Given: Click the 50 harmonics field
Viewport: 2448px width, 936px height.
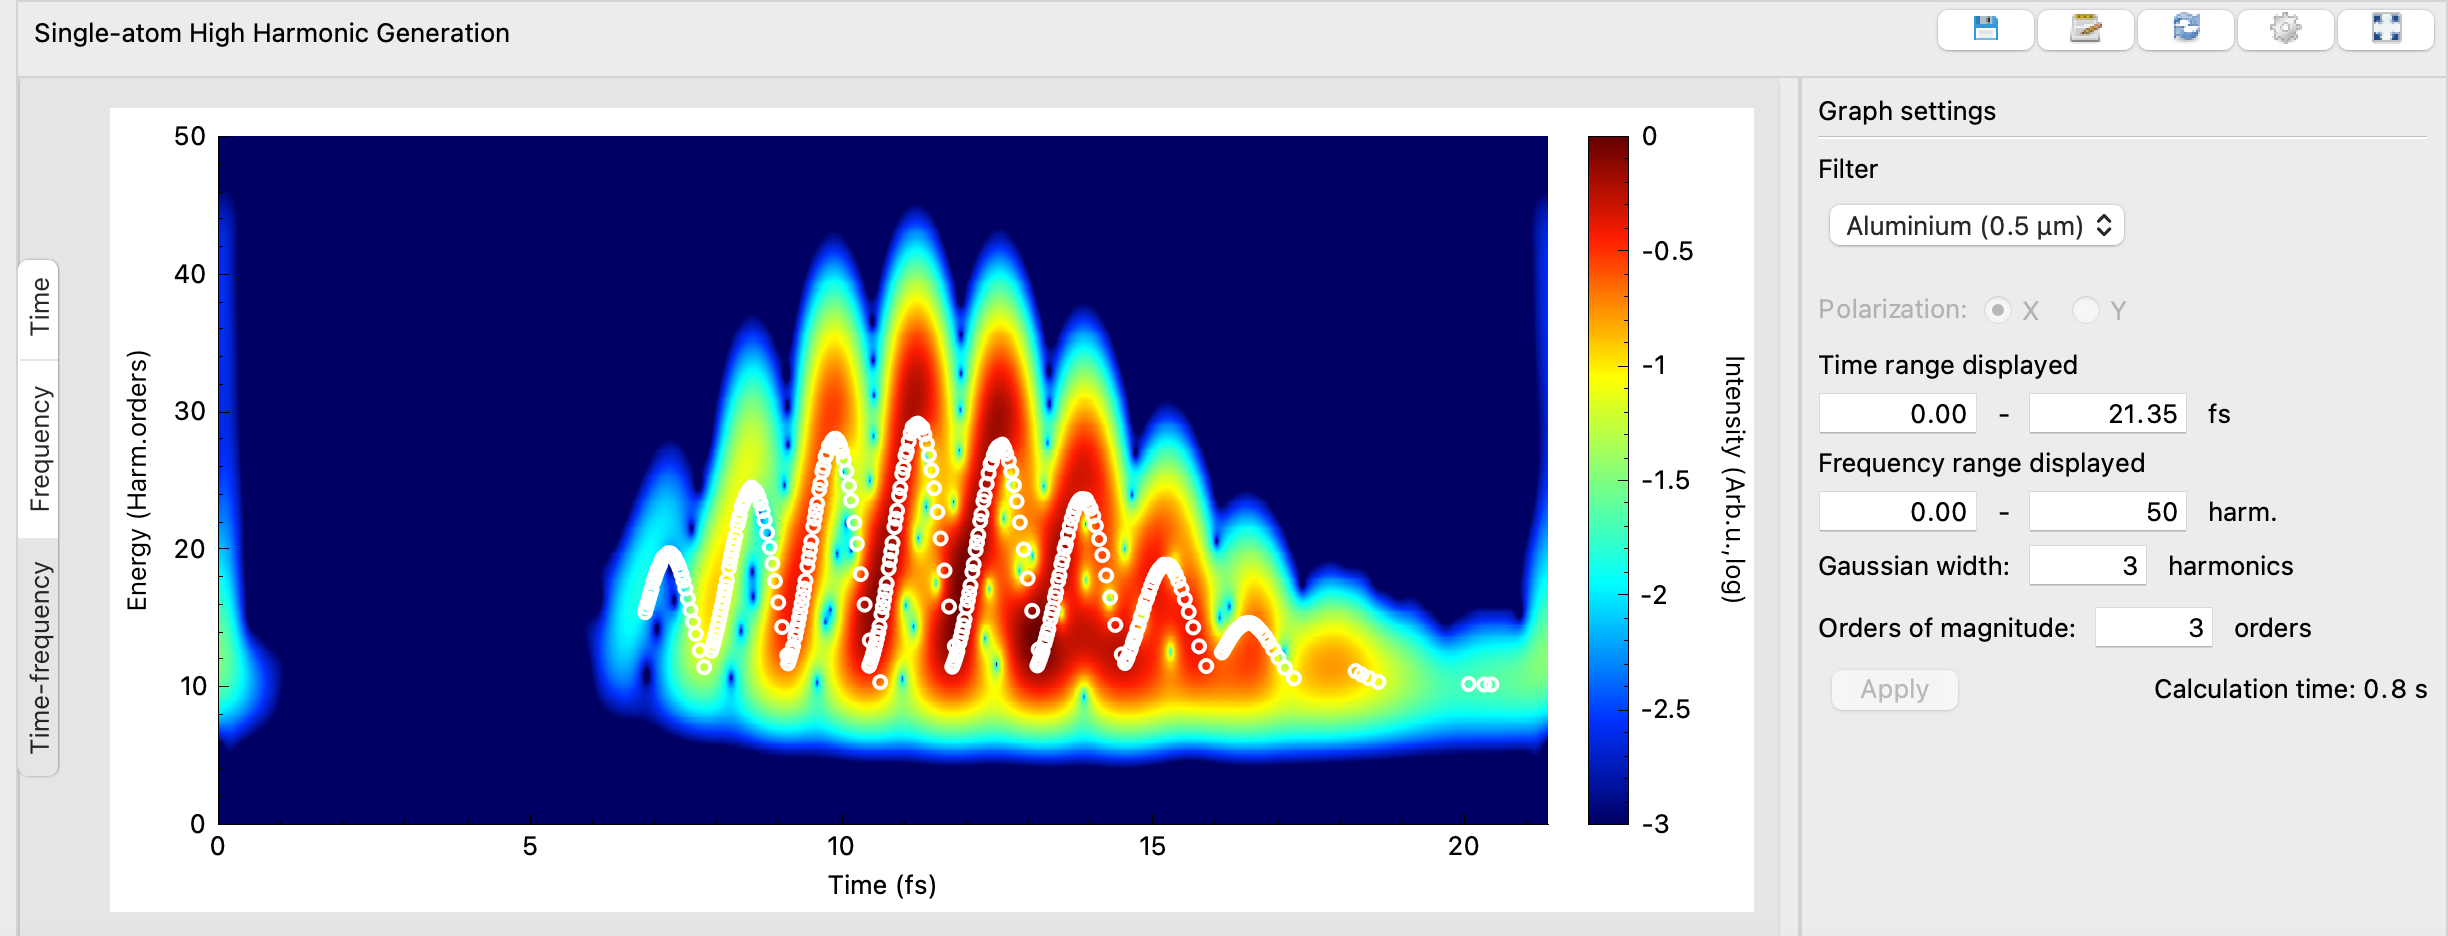Looking at the screenshot, I should pyautogui.click(x=2106, y=511).
